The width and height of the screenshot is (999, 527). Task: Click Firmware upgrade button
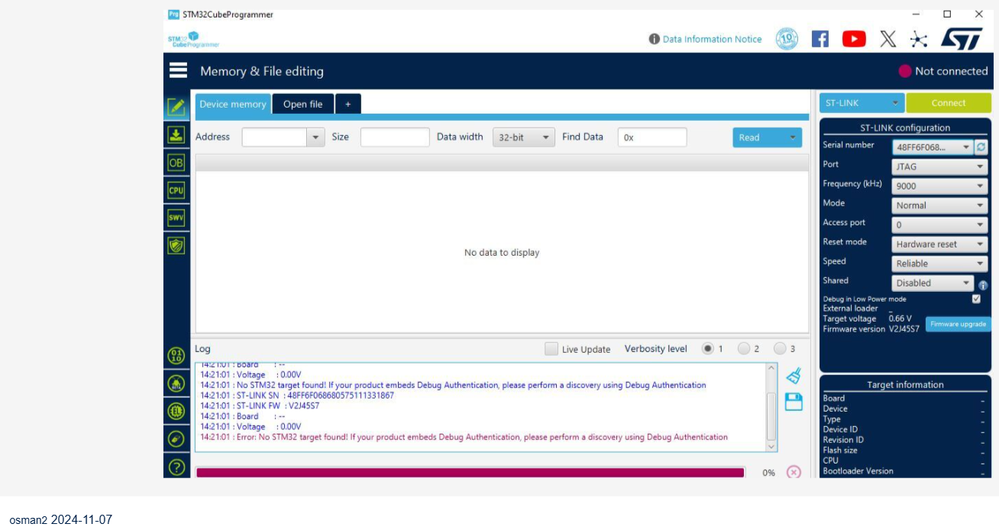click(x=958, y=324)
